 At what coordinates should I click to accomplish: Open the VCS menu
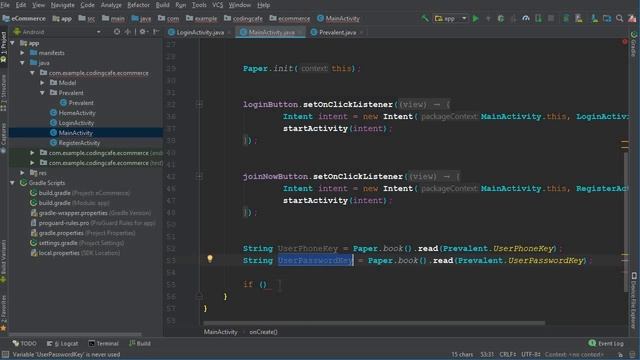coord(218,5)
